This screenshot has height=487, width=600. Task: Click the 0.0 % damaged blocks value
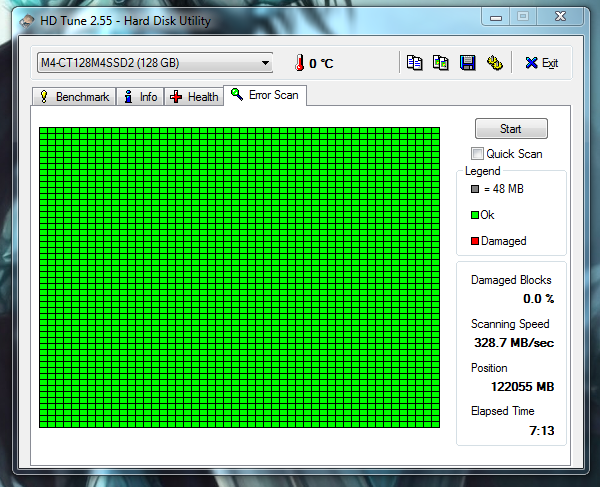pos(538,298)
